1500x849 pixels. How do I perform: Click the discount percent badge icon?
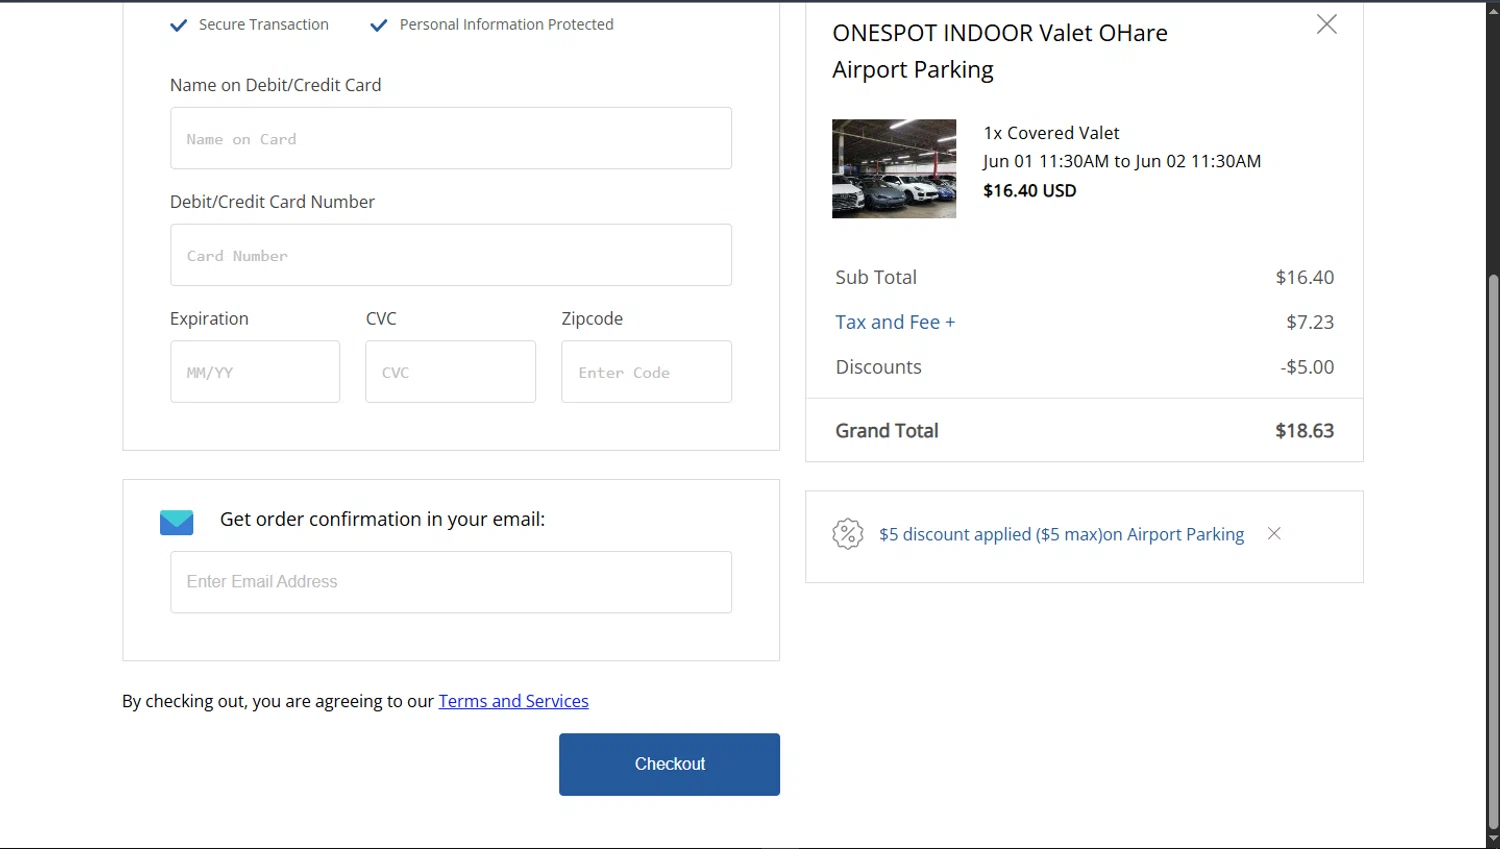click(x=847, y=534)
